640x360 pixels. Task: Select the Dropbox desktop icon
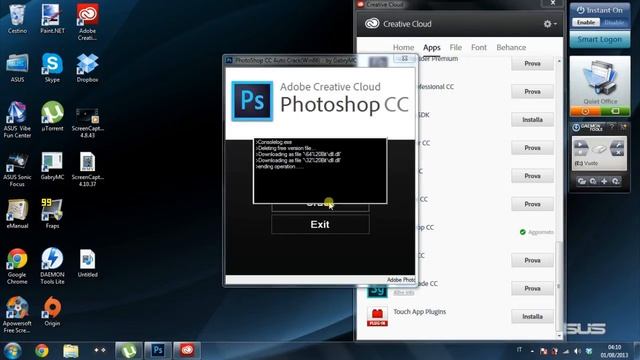87,68
